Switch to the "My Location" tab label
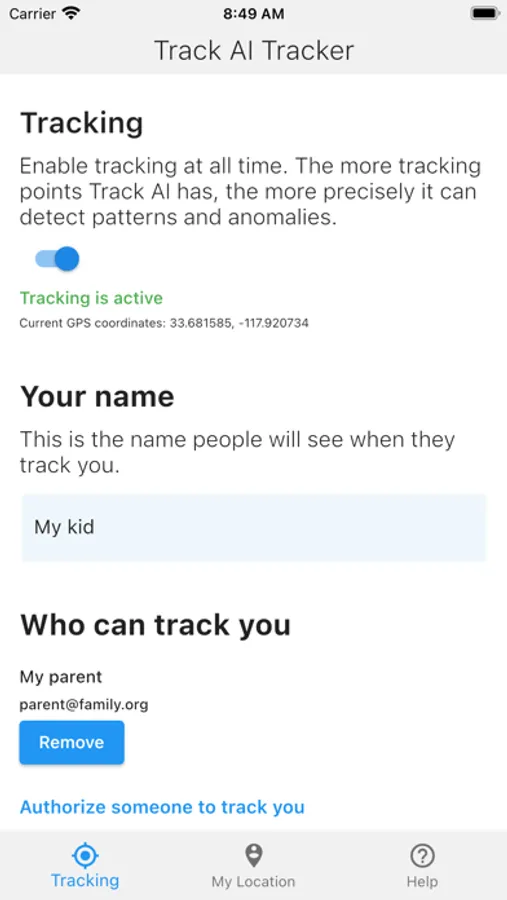Viewport: 507px width, 900px height. click(x=253, y=882)
